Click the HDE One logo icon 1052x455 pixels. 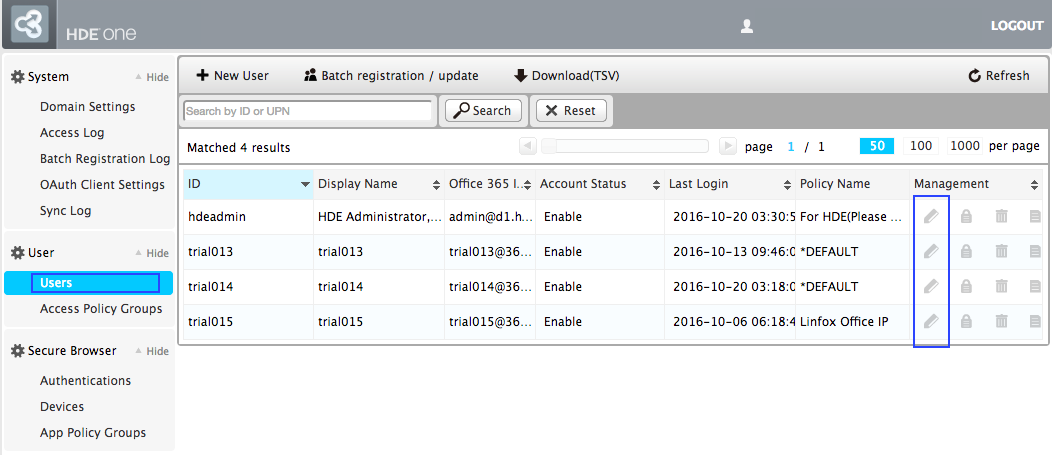coord(30,24)
